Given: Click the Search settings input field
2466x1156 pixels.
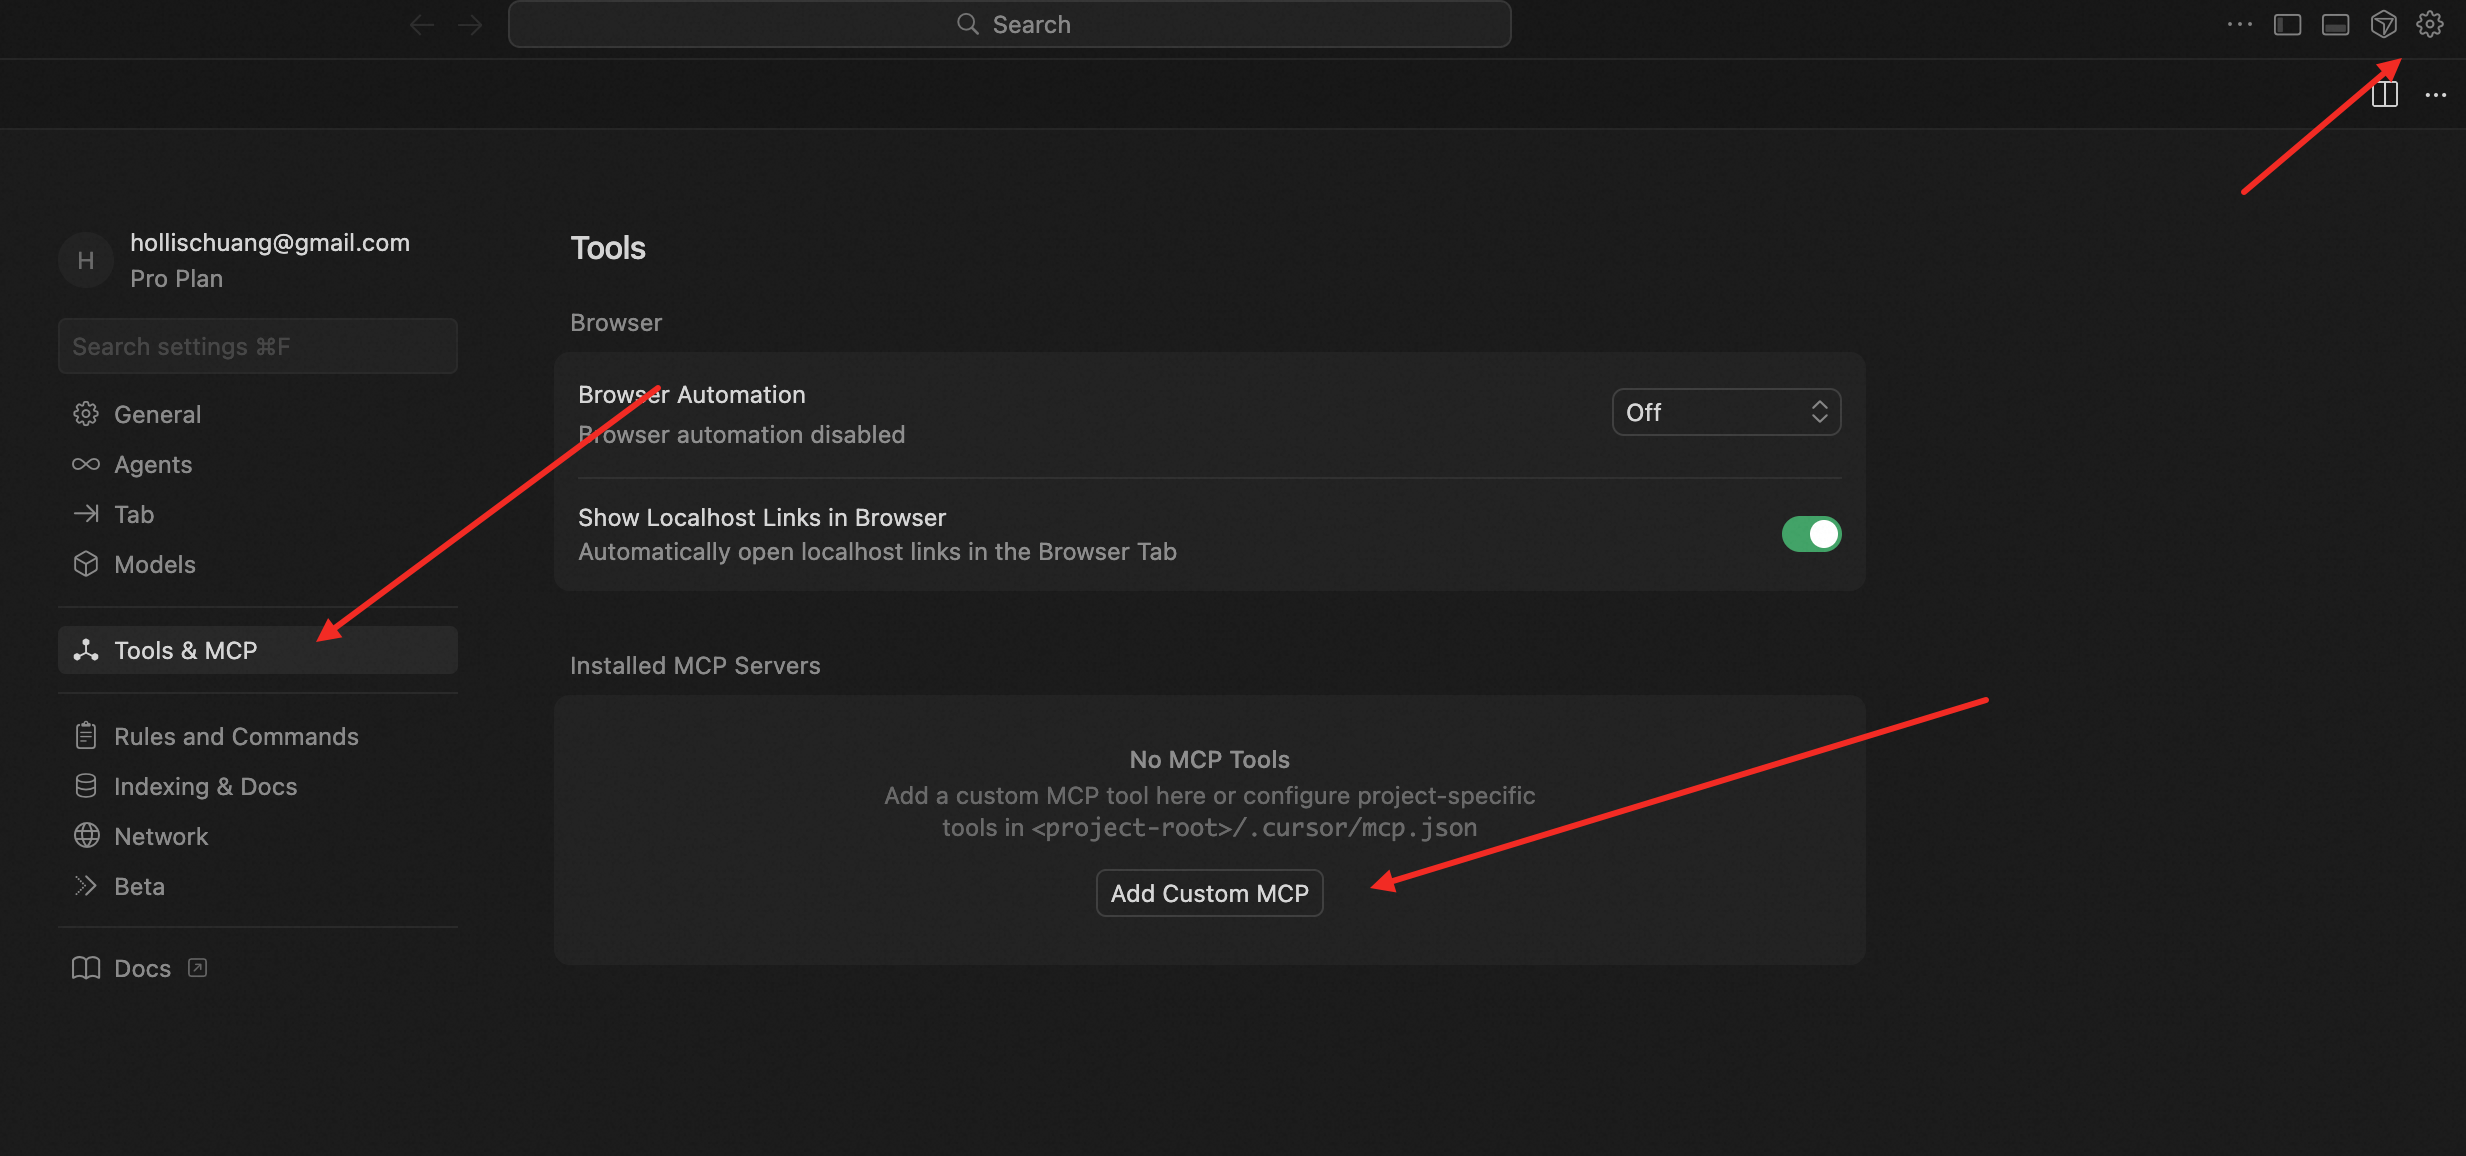Looking at the screenshot, I should pos(258,346).
